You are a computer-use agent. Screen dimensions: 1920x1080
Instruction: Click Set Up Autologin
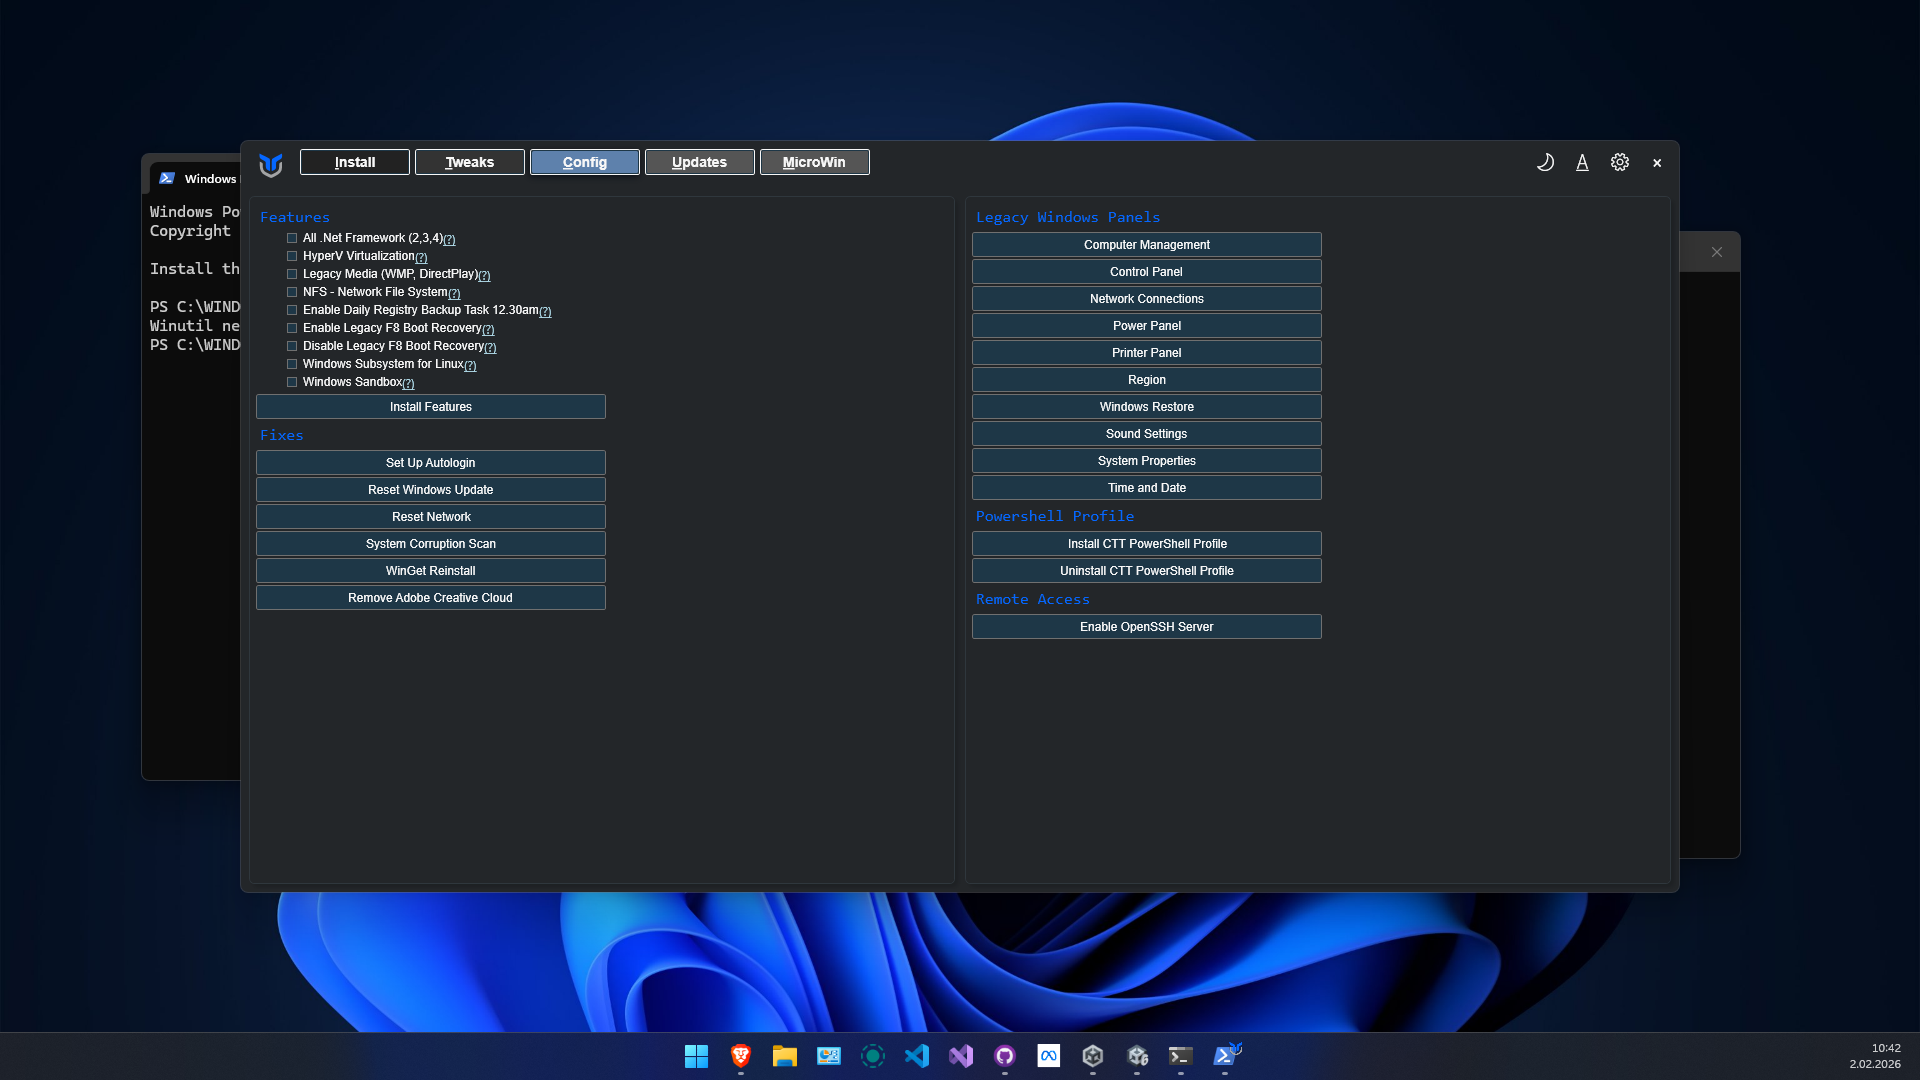click(x=431, y=463)
